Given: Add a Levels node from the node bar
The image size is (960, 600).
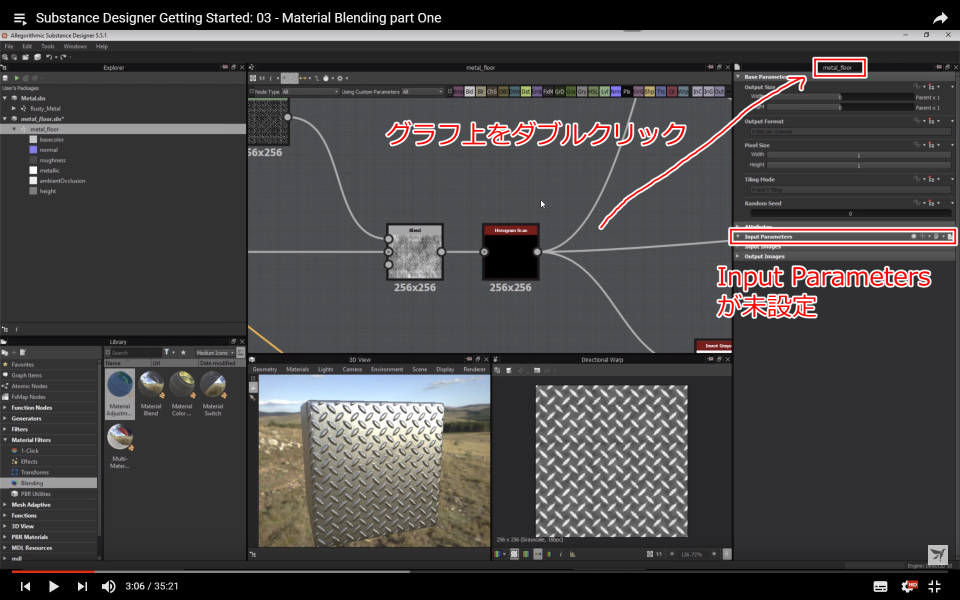Looking at the screenshot, I should [x=604, y=92].
